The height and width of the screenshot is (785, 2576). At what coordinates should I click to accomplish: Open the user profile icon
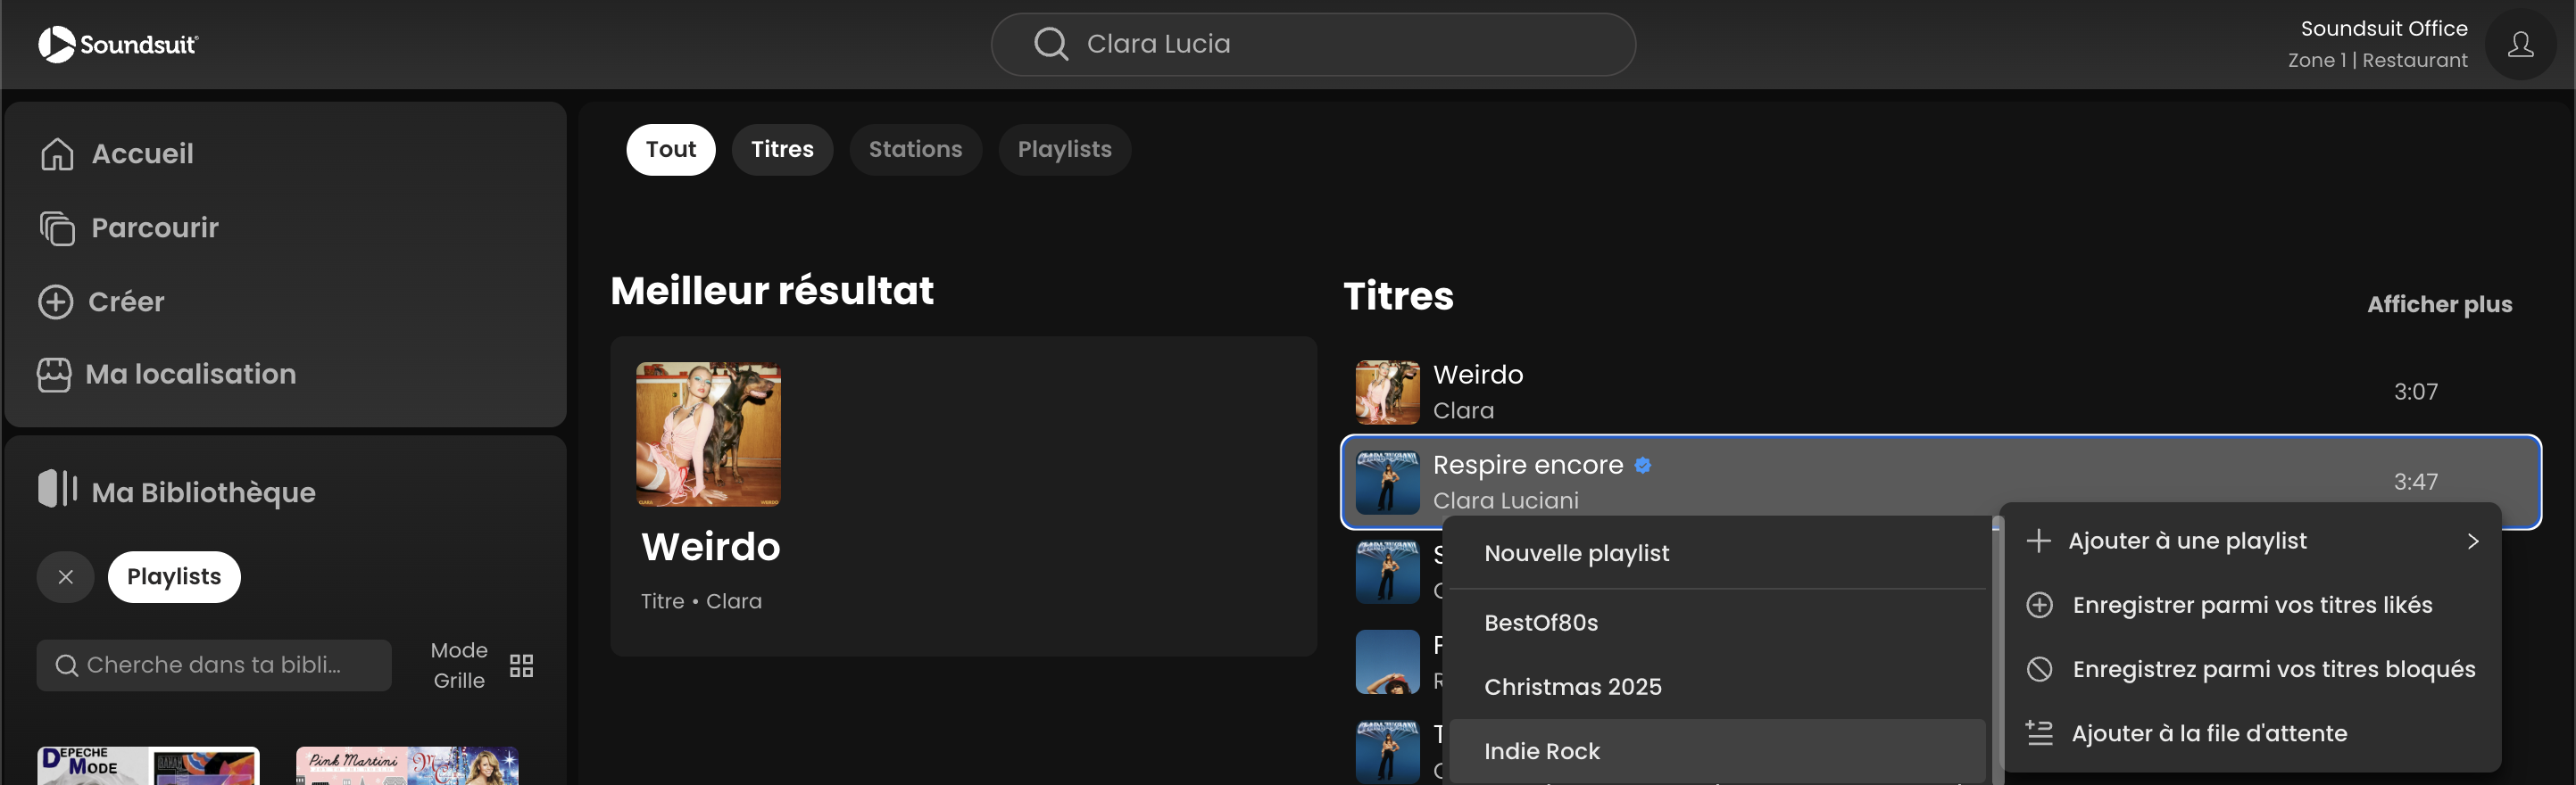(x=2519, y=45)
